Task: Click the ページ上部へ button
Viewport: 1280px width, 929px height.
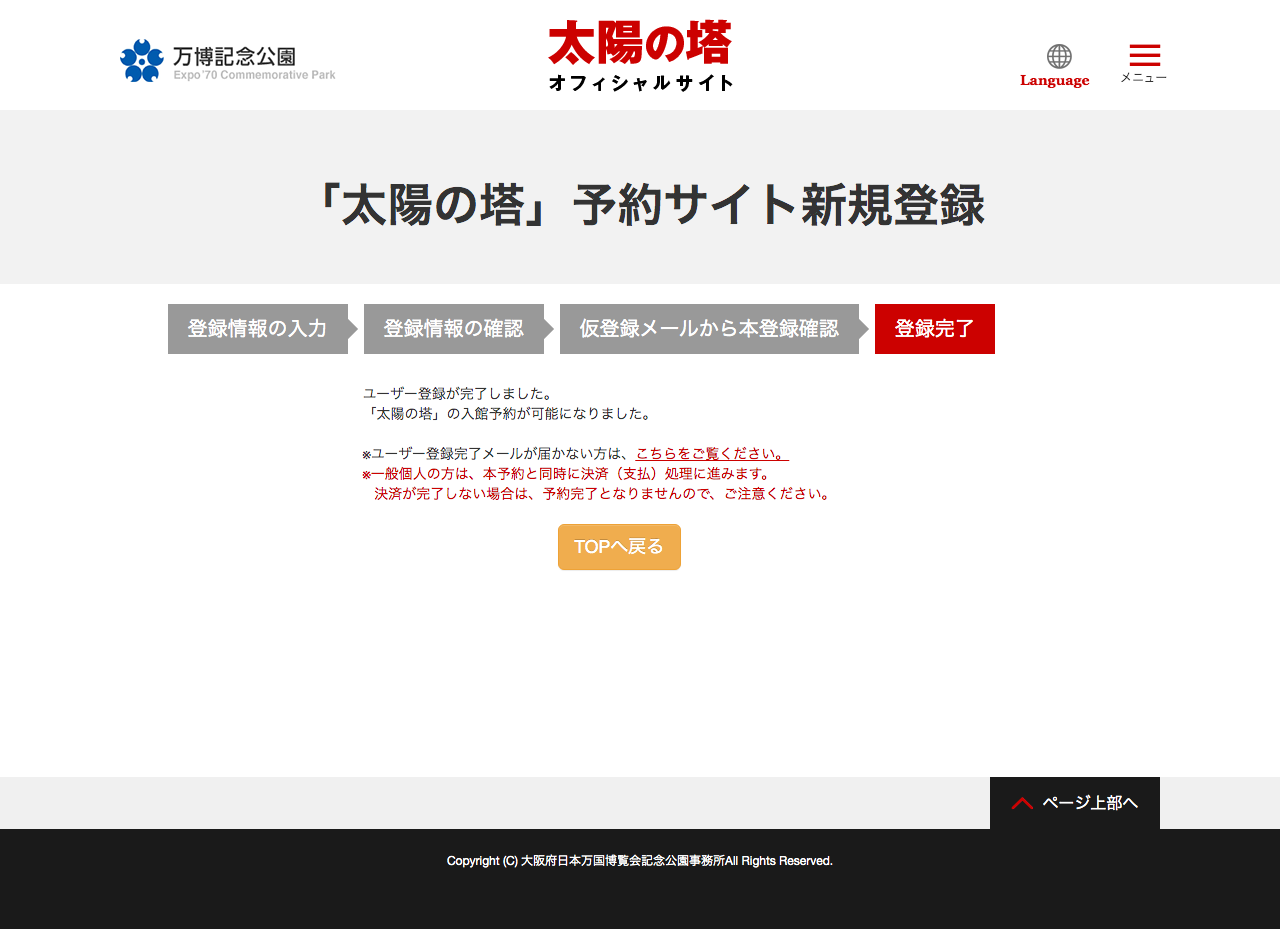Action: click(x=1075, y=803)
